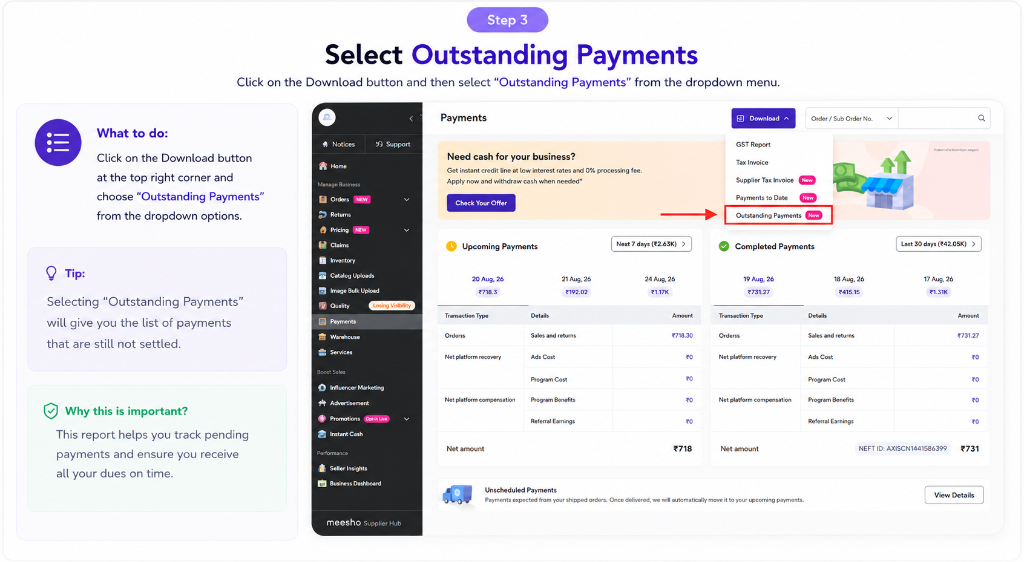Click the Payments icon in sidebar

click(322, 321)
